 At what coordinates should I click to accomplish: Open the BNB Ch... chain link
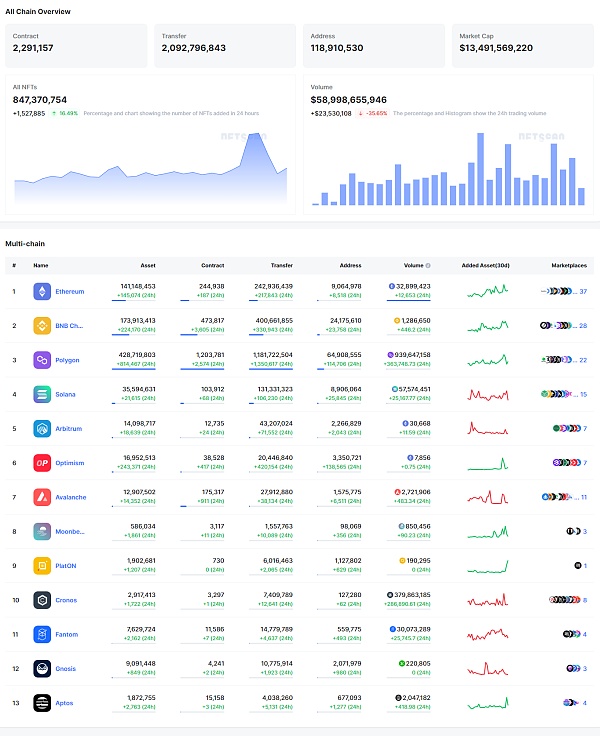coord(69,326)
